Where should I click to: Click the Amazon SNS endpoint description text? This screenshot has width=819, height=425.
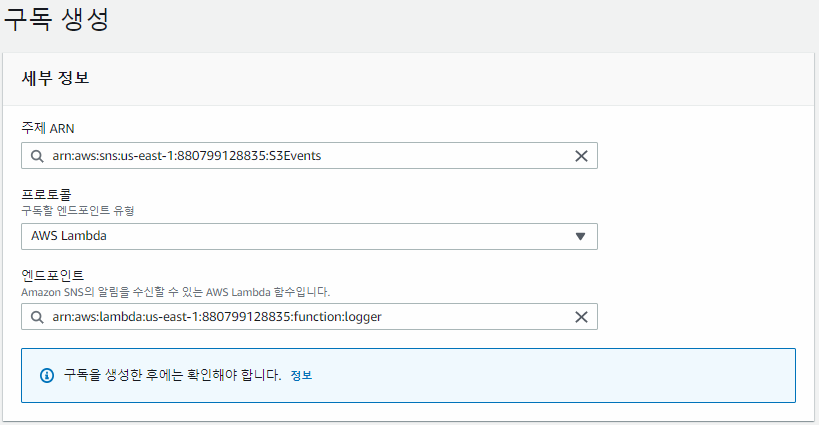pyautogui.click(x=176, y=292)
